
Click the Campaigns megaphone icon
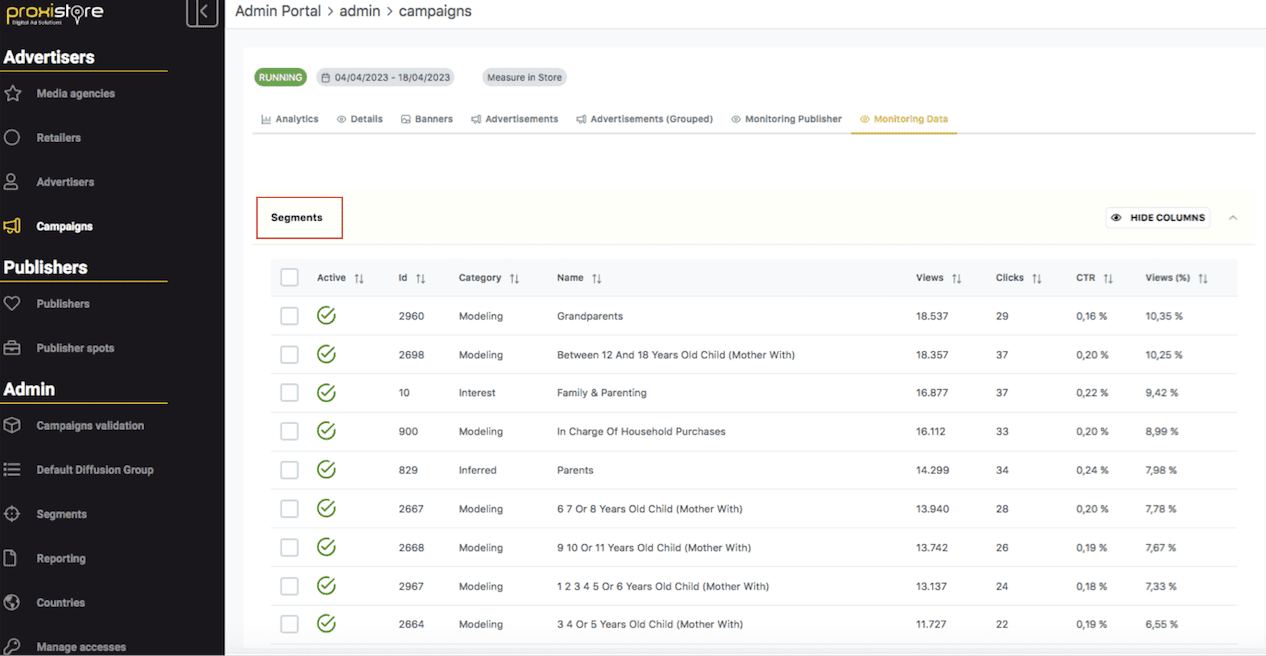(x=12, y=226)
